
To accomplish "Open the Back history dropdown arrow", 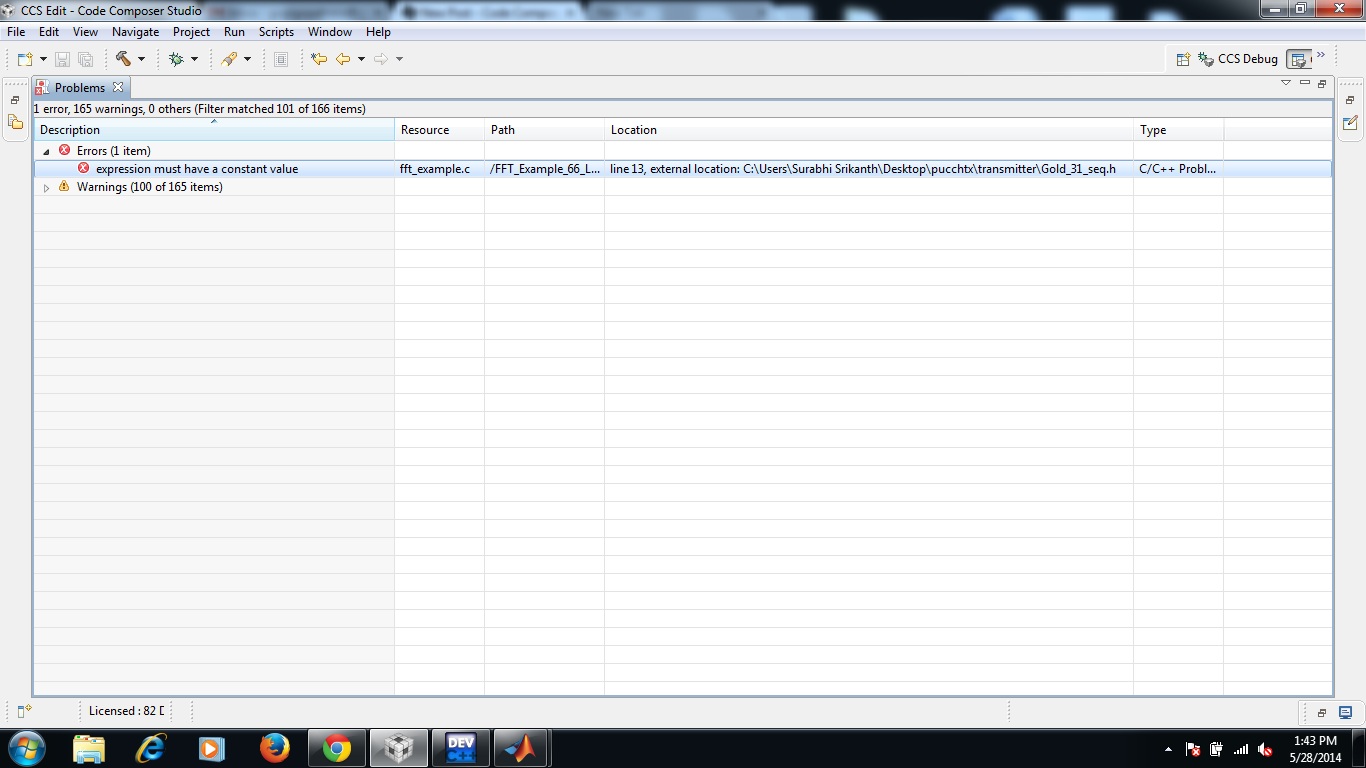I will tap(361, 59).
